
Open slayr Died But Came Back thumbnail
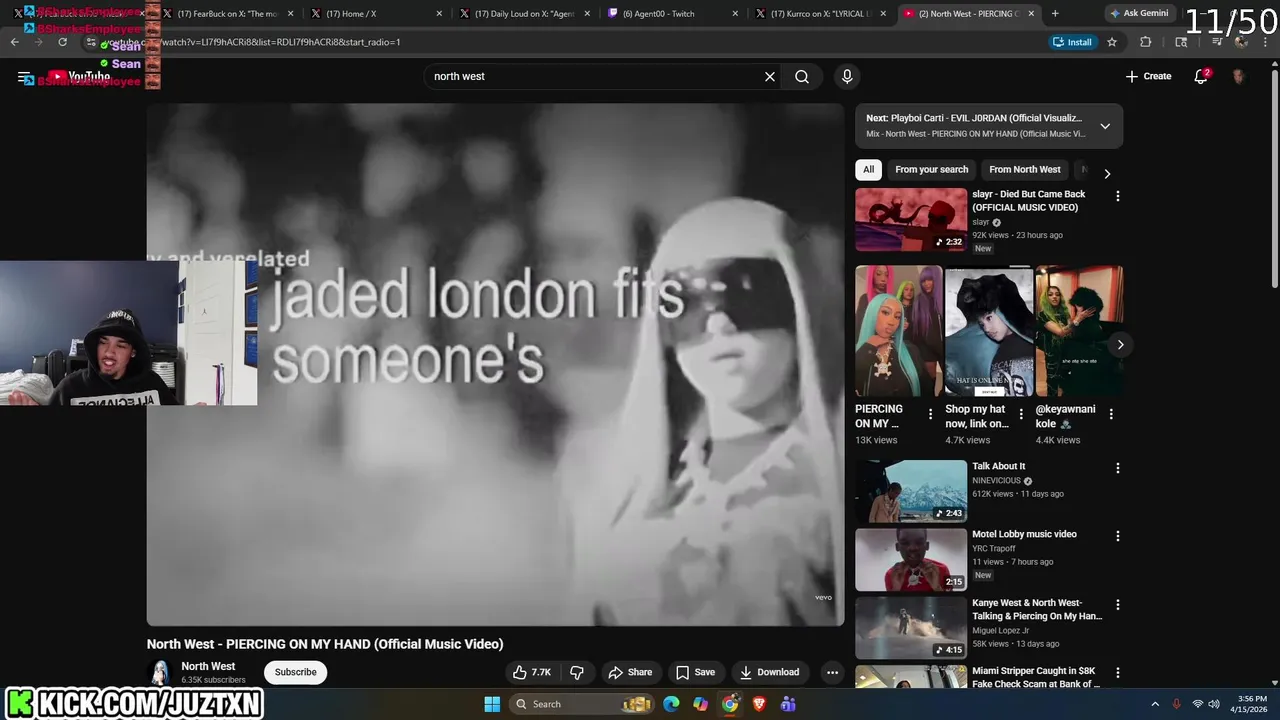tap(911, 220)
